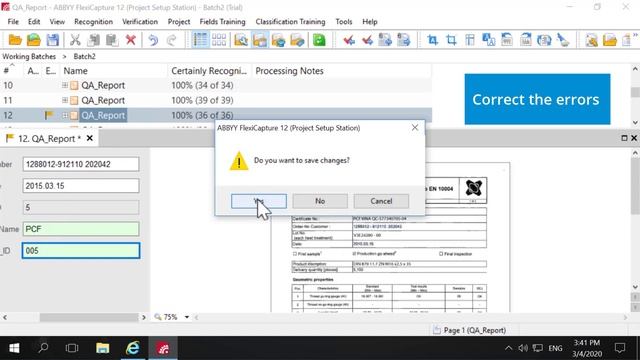Open the View menu
The width and height of the screenshot is (640, 360).
click(x=57, y=22)
